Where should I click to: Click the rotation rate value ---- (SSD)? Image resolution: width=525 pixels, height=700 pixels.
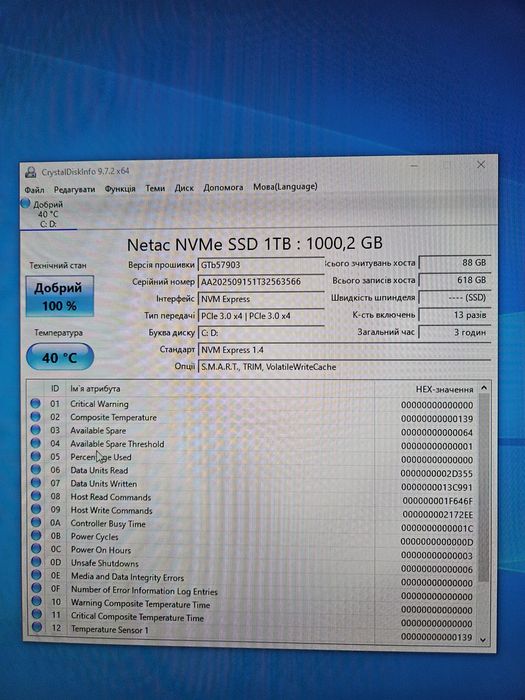[454, 297]
